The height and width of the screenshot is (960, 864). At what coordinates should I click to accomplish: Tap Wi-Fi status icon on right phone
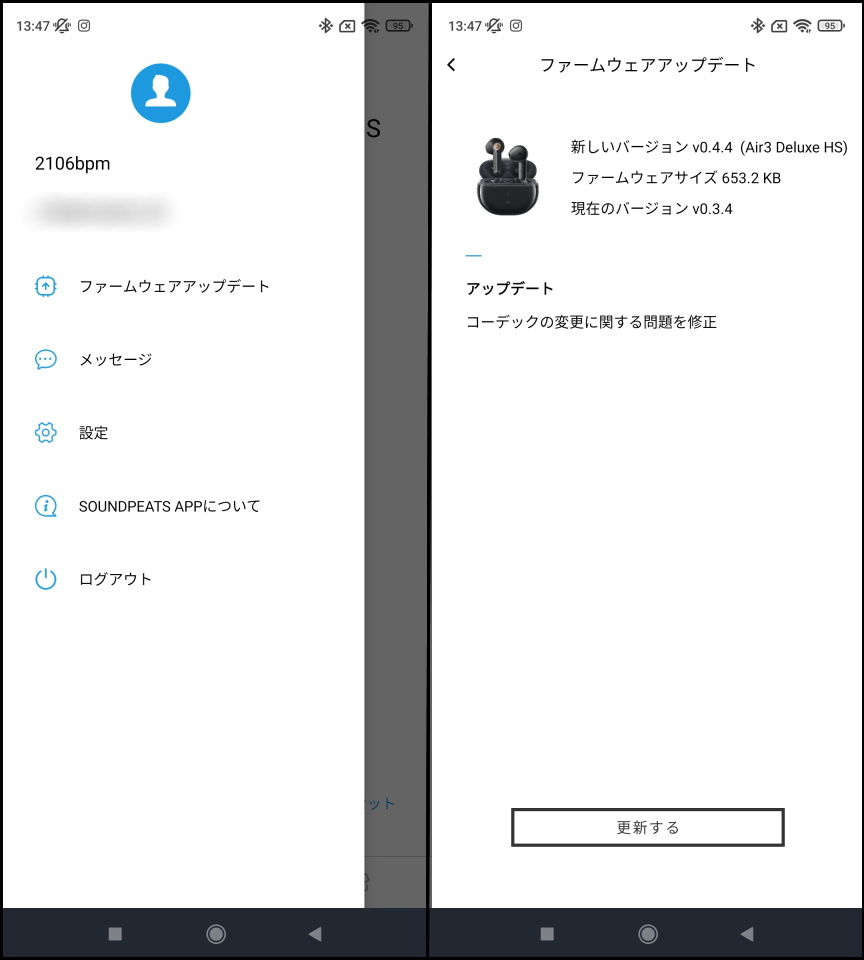pos(802,26)
